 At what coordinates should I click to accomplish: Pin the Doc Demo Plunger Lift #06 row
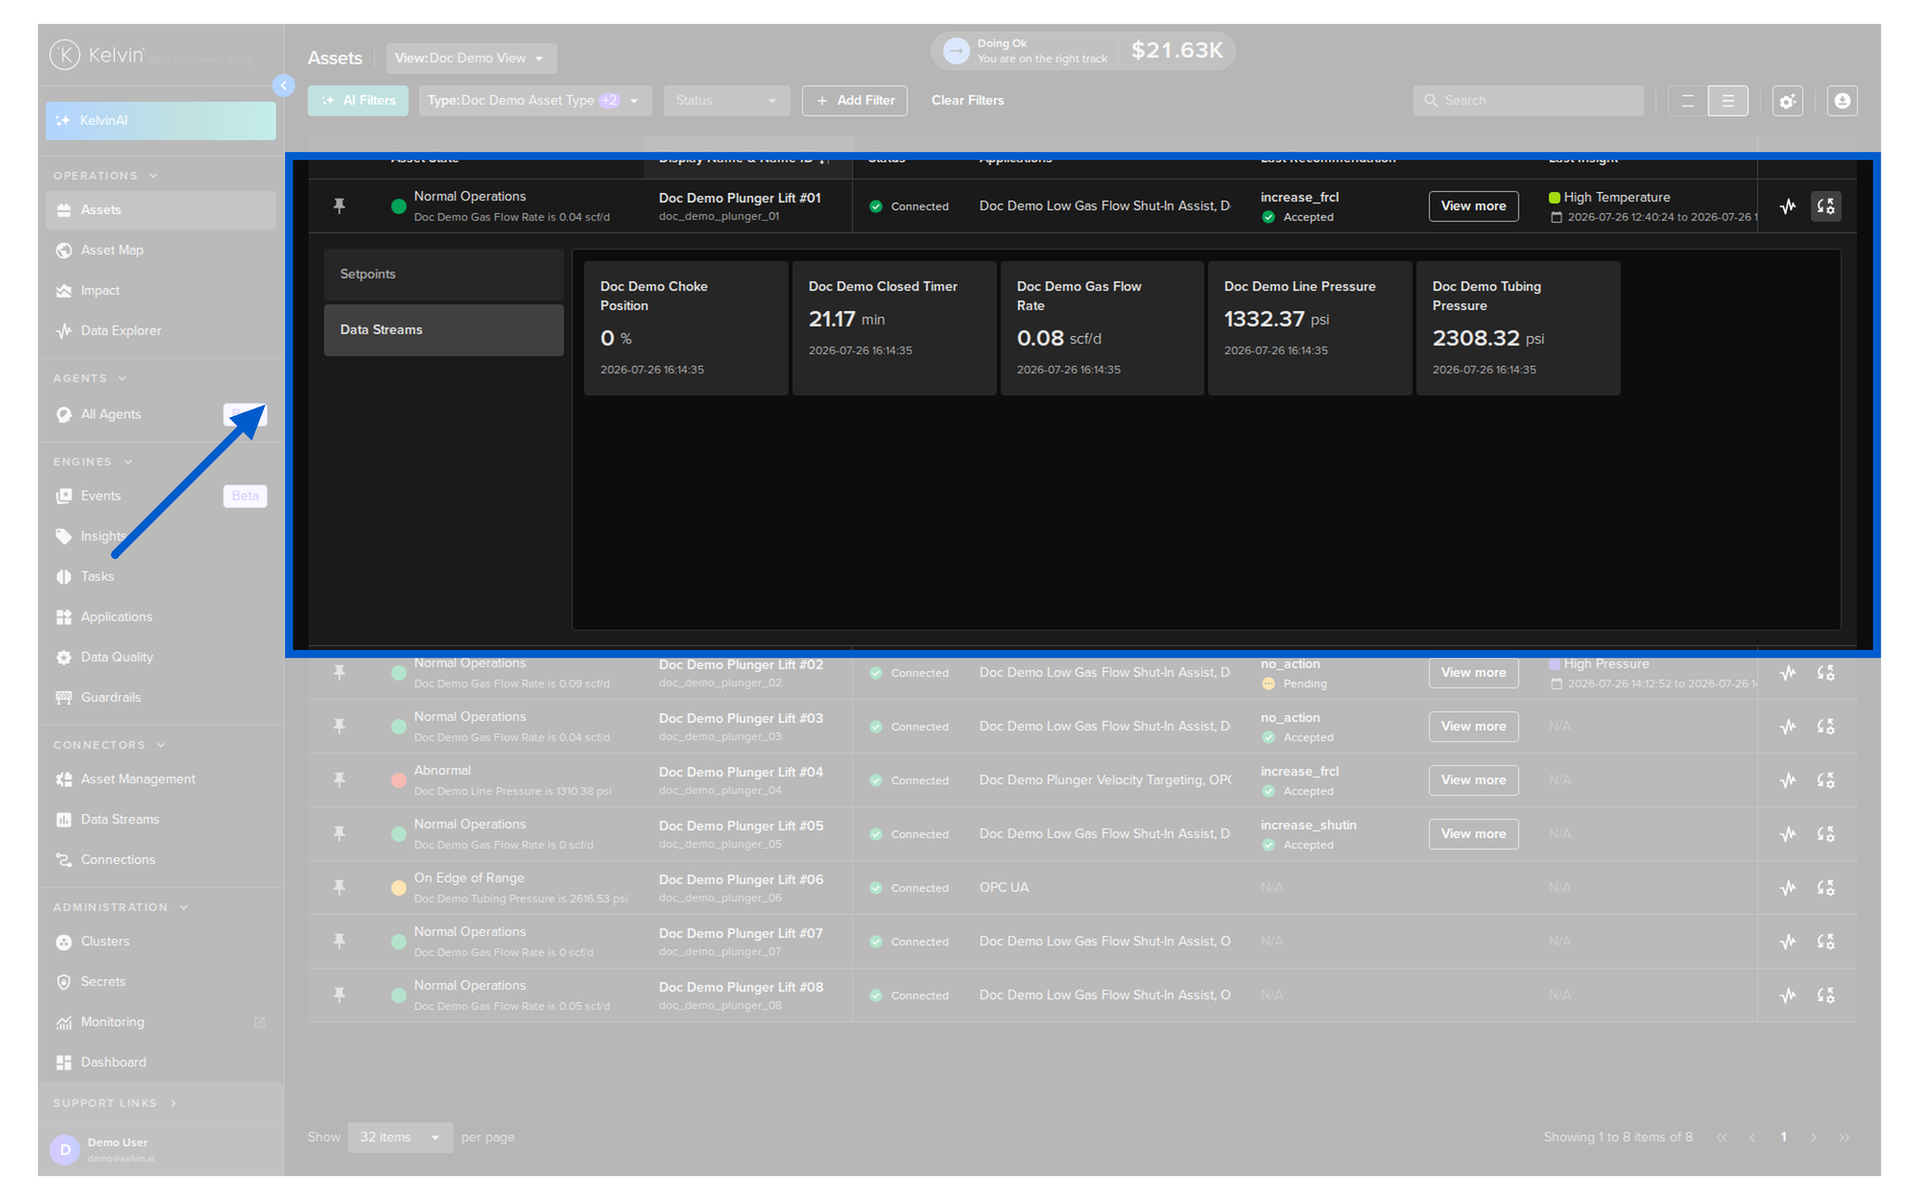pos(339,888)
